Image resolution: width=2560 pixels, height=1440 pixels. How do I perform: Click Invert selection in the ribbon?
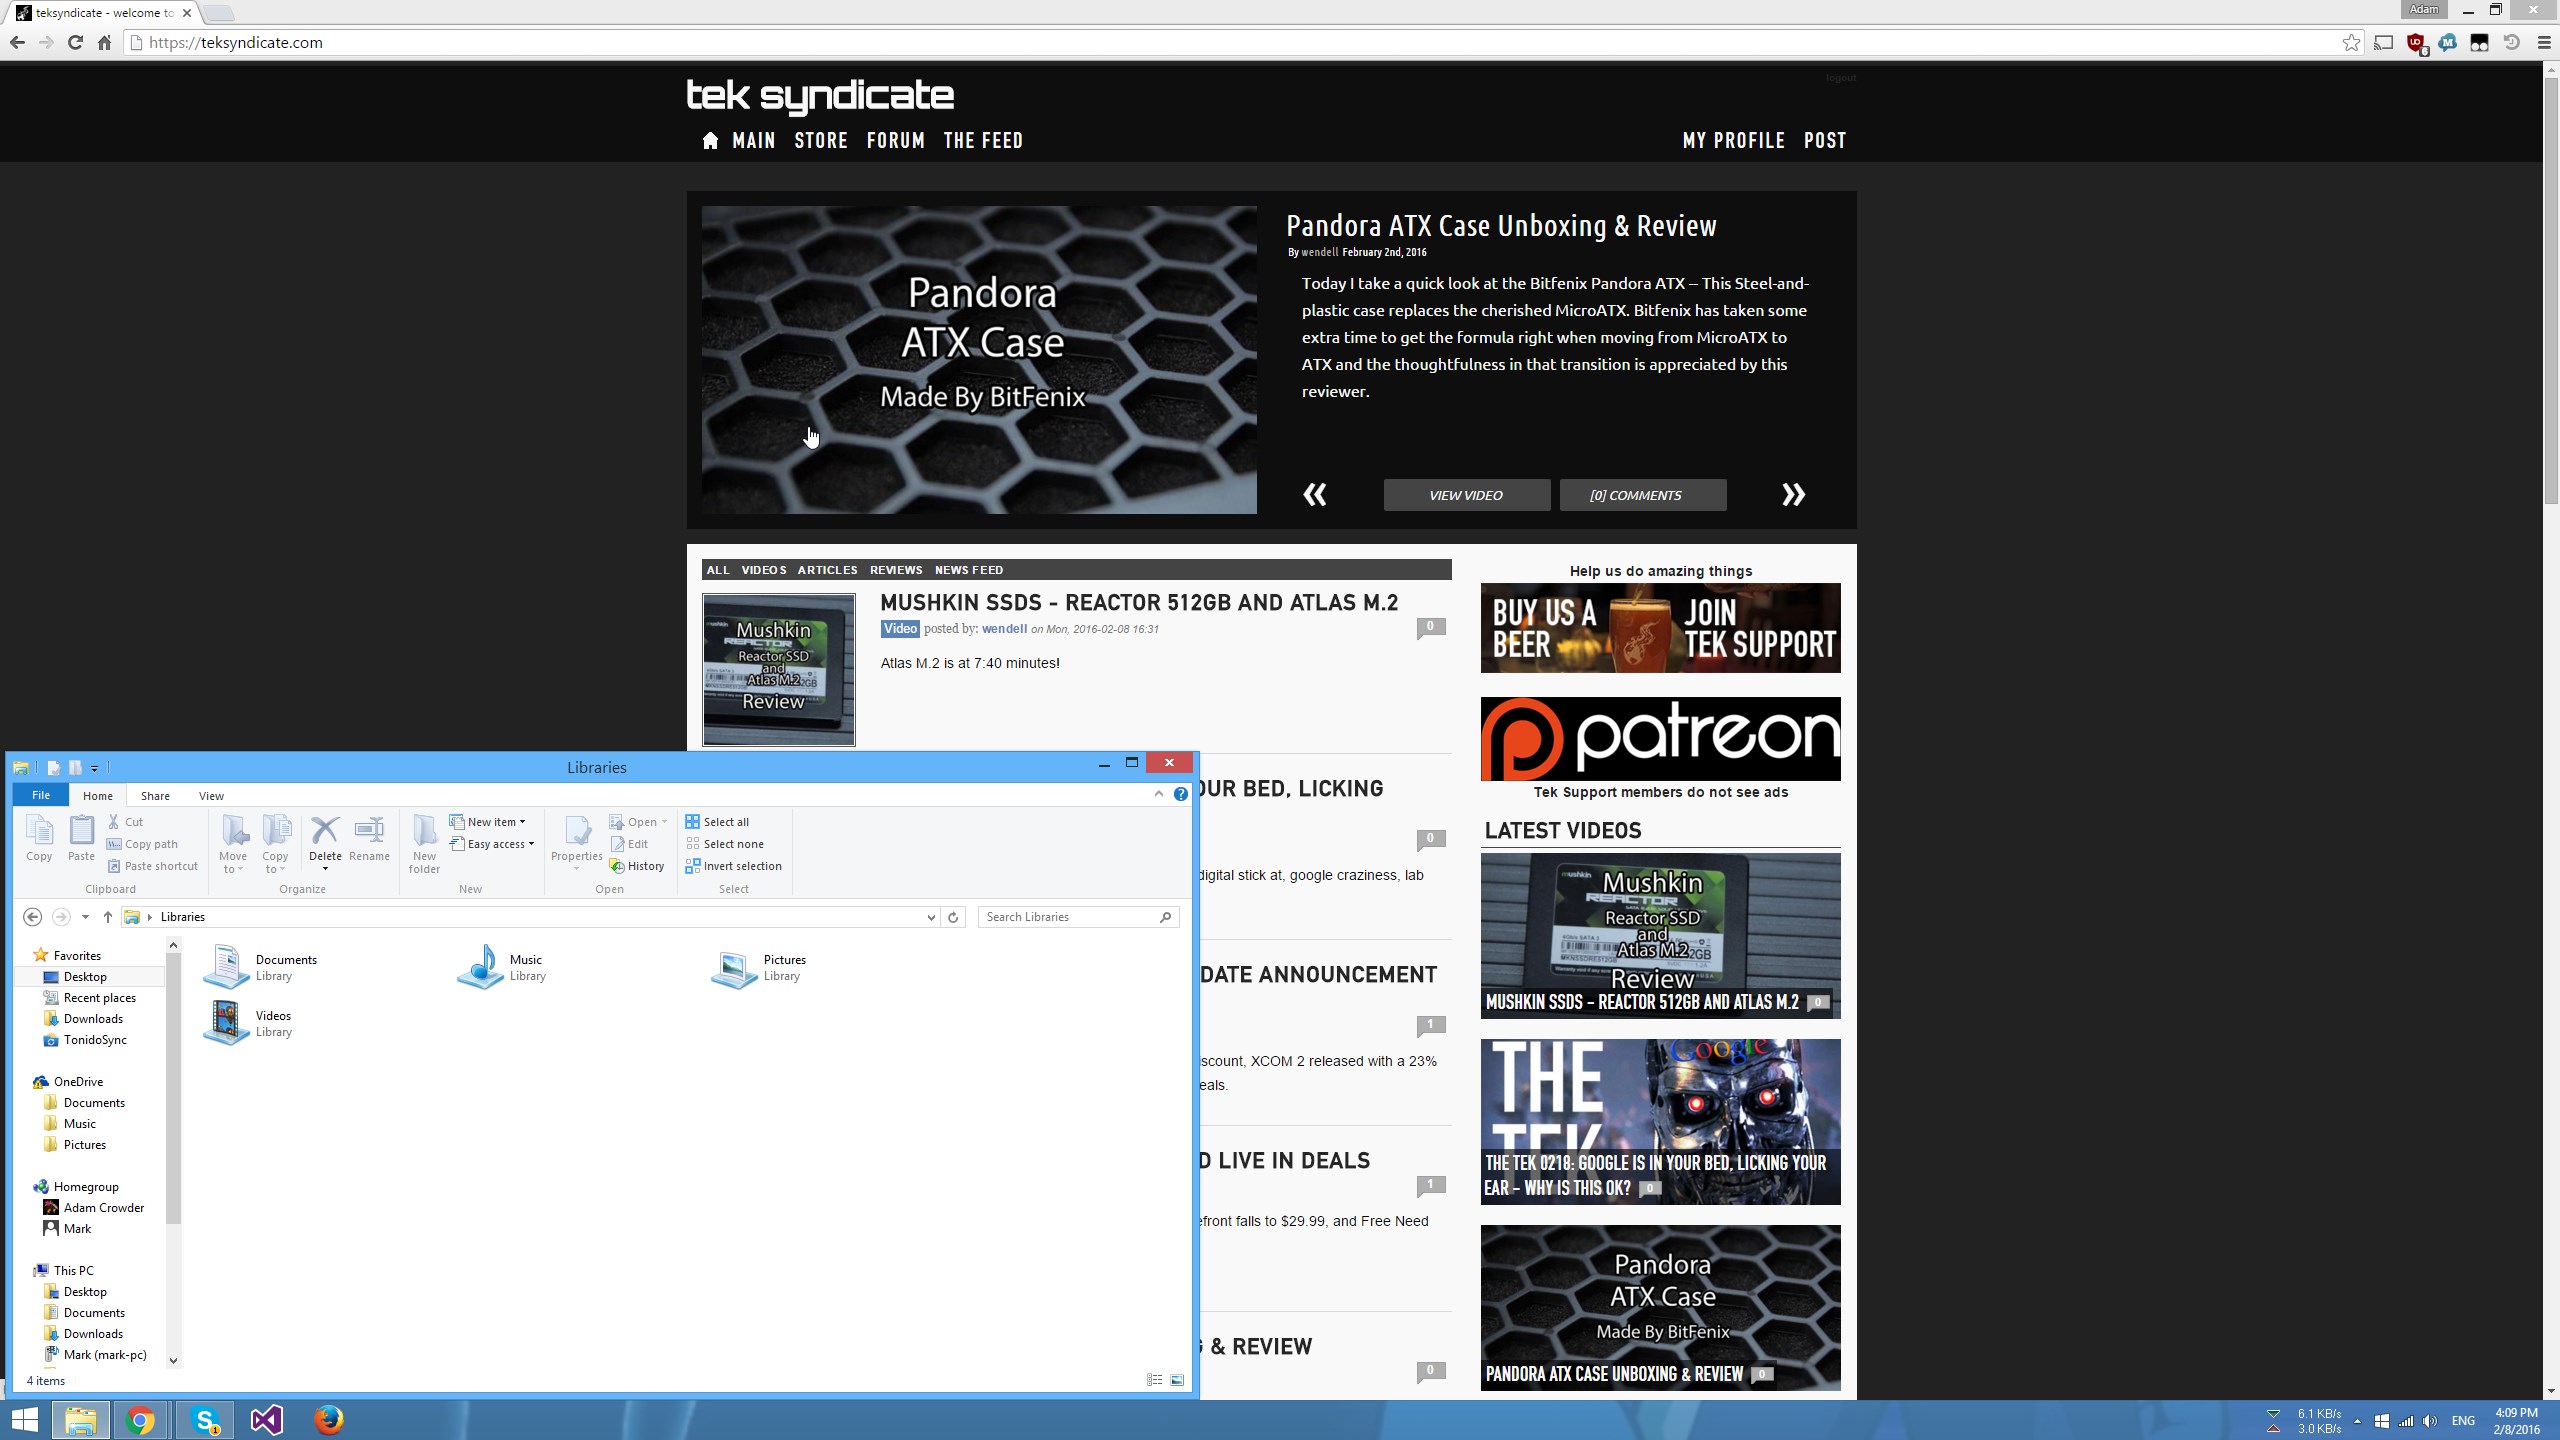pos(733,866)
